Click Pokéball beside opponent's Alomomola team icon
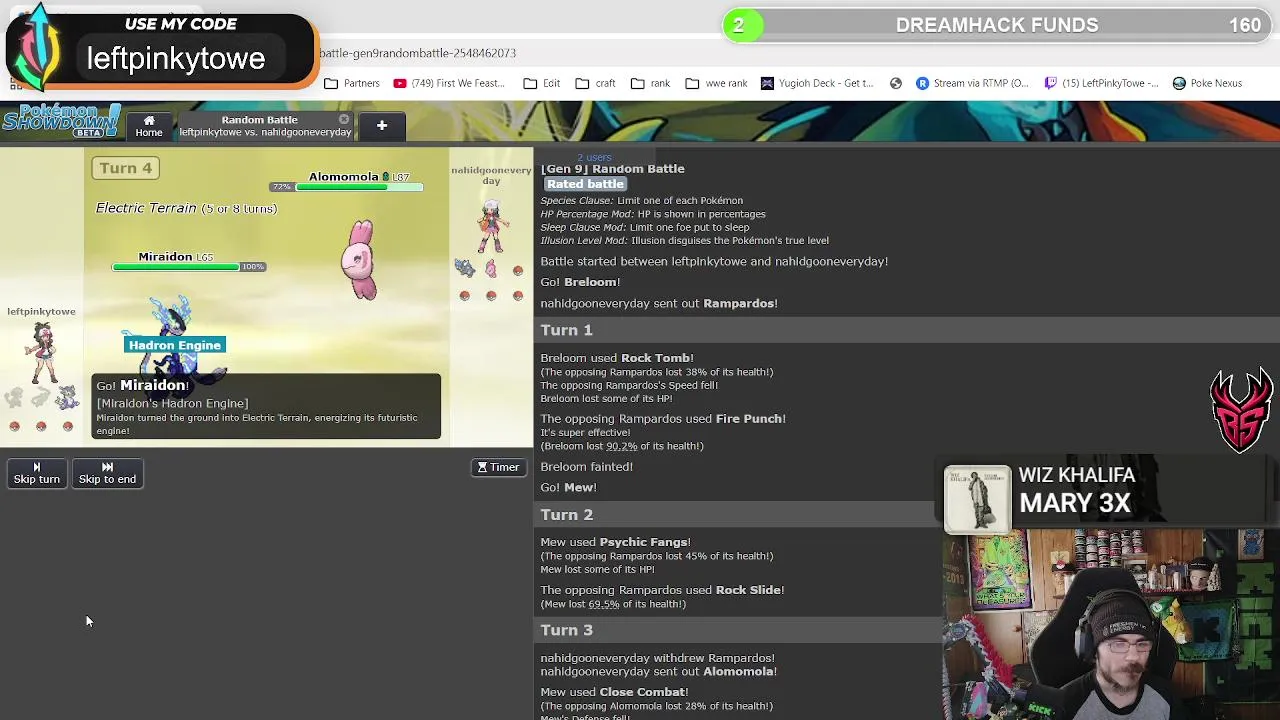Viewport: 1280px width, 720px height. [517, 270]
